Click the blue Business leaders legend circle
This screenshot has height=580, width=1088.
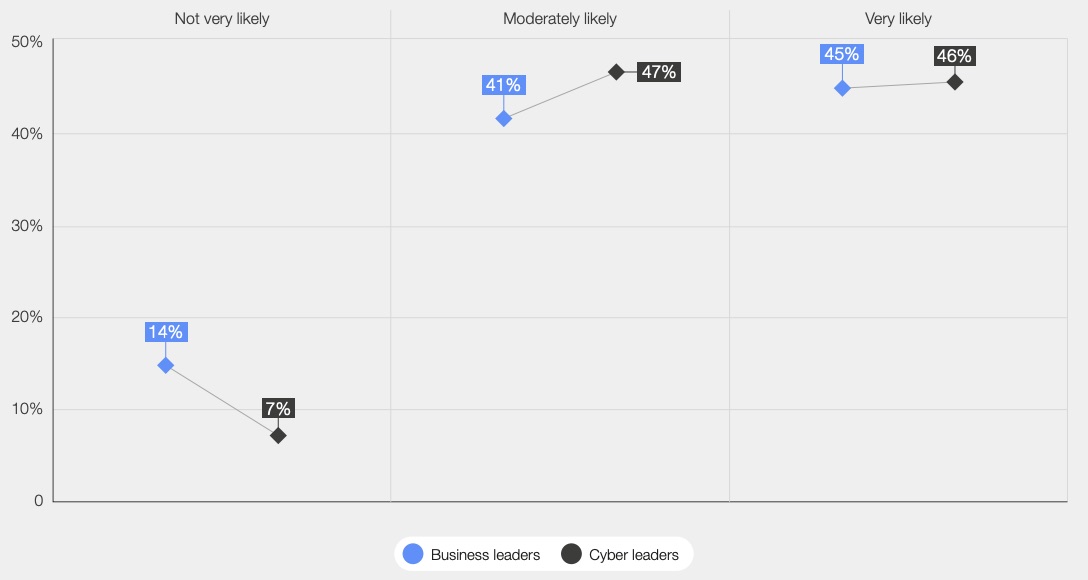coord(413,554)
